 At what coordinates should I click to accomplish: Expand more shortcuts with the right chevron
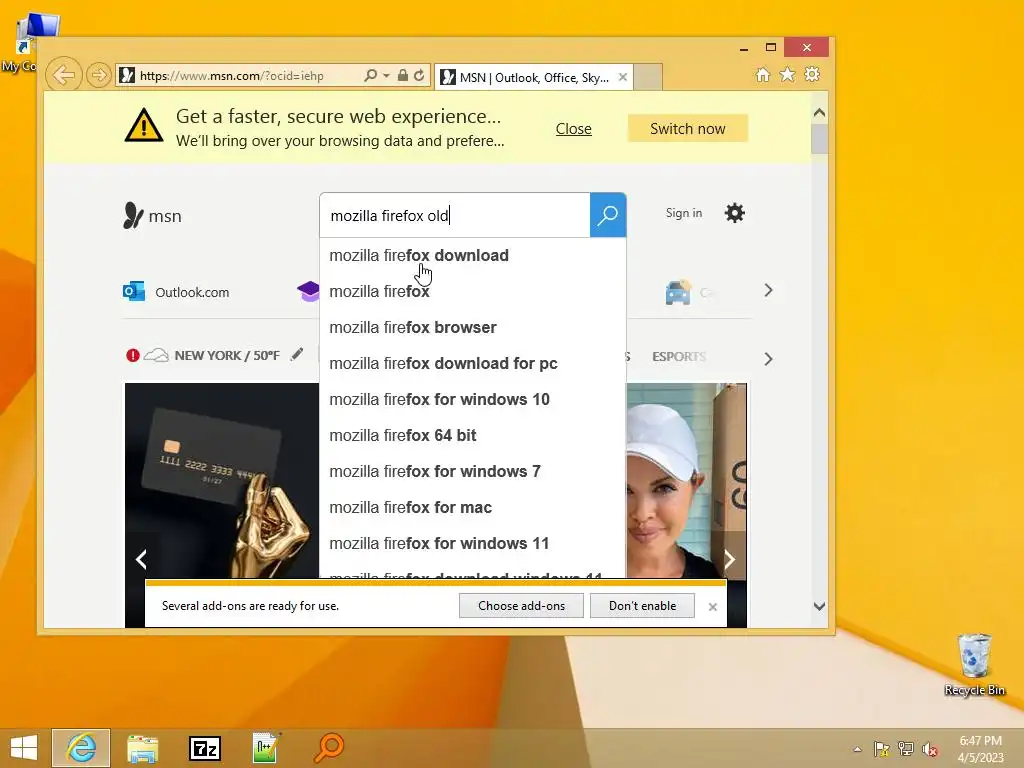click(768, 290)
